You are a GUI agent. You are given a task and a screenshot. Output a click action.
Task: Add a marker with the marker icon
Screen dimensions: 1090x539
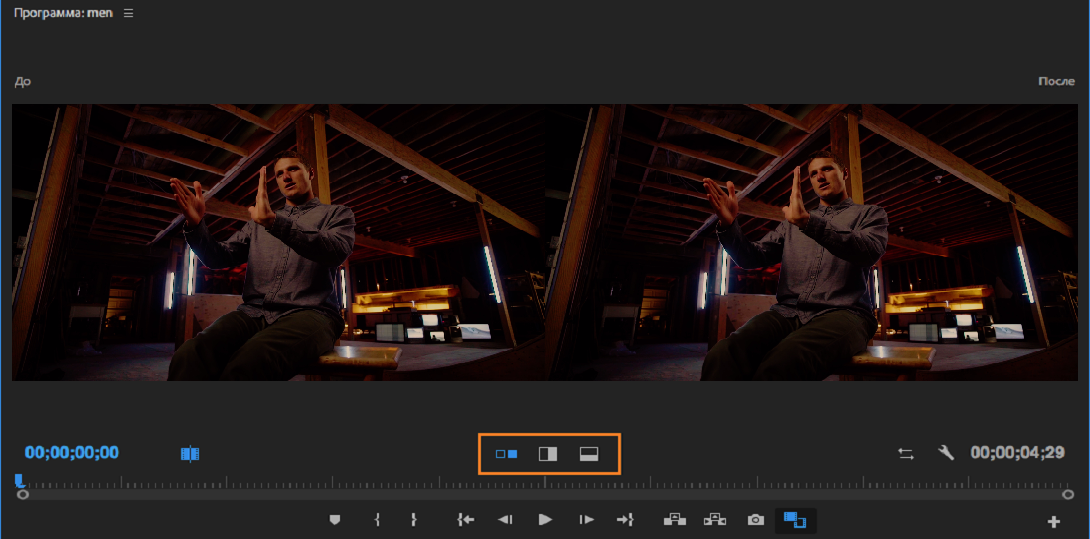334,520
